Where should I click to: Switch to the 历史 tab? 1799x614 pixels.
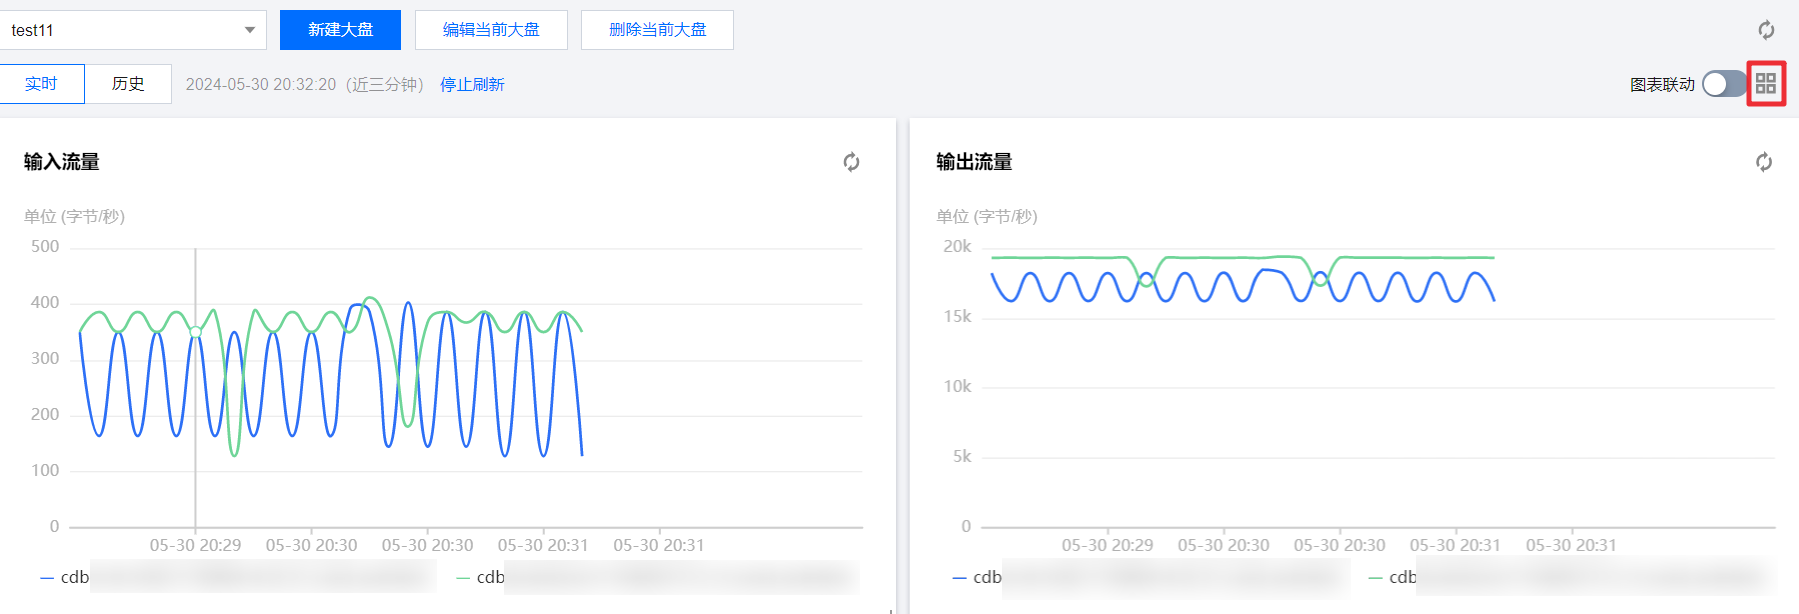pos(128,84)
